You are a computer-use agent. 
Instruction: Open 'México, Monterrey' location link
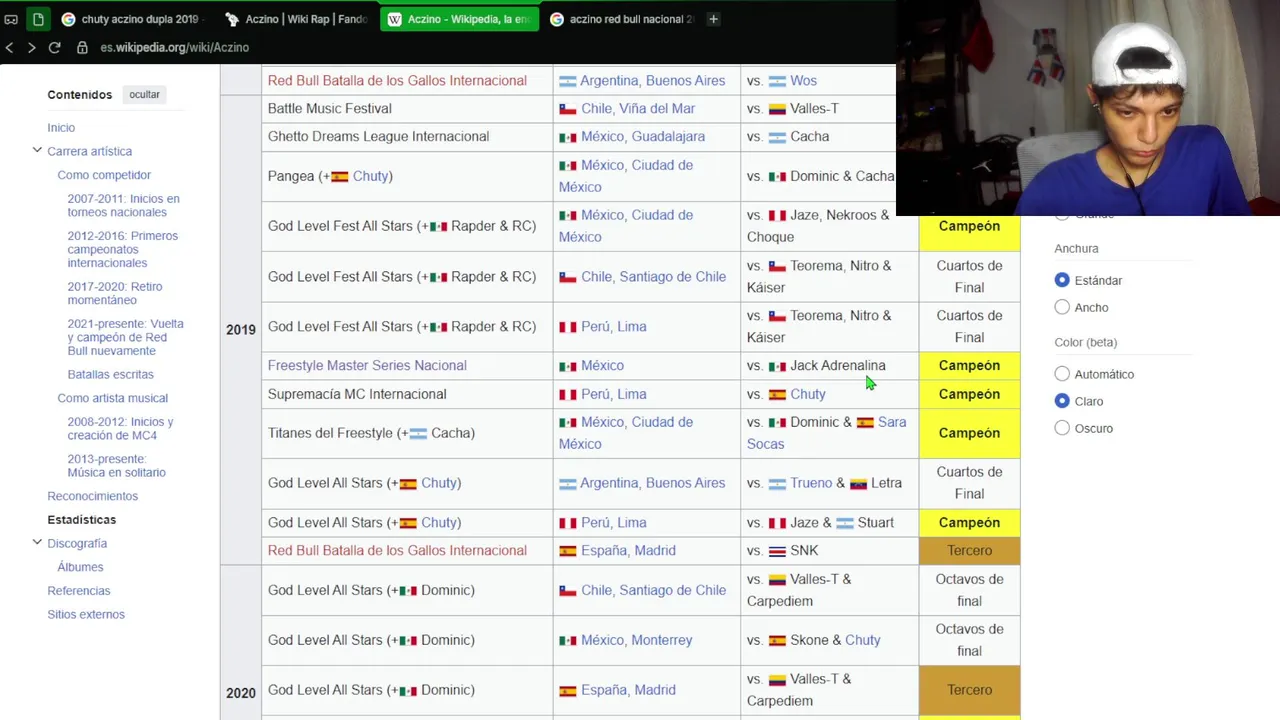pos(636,640)
